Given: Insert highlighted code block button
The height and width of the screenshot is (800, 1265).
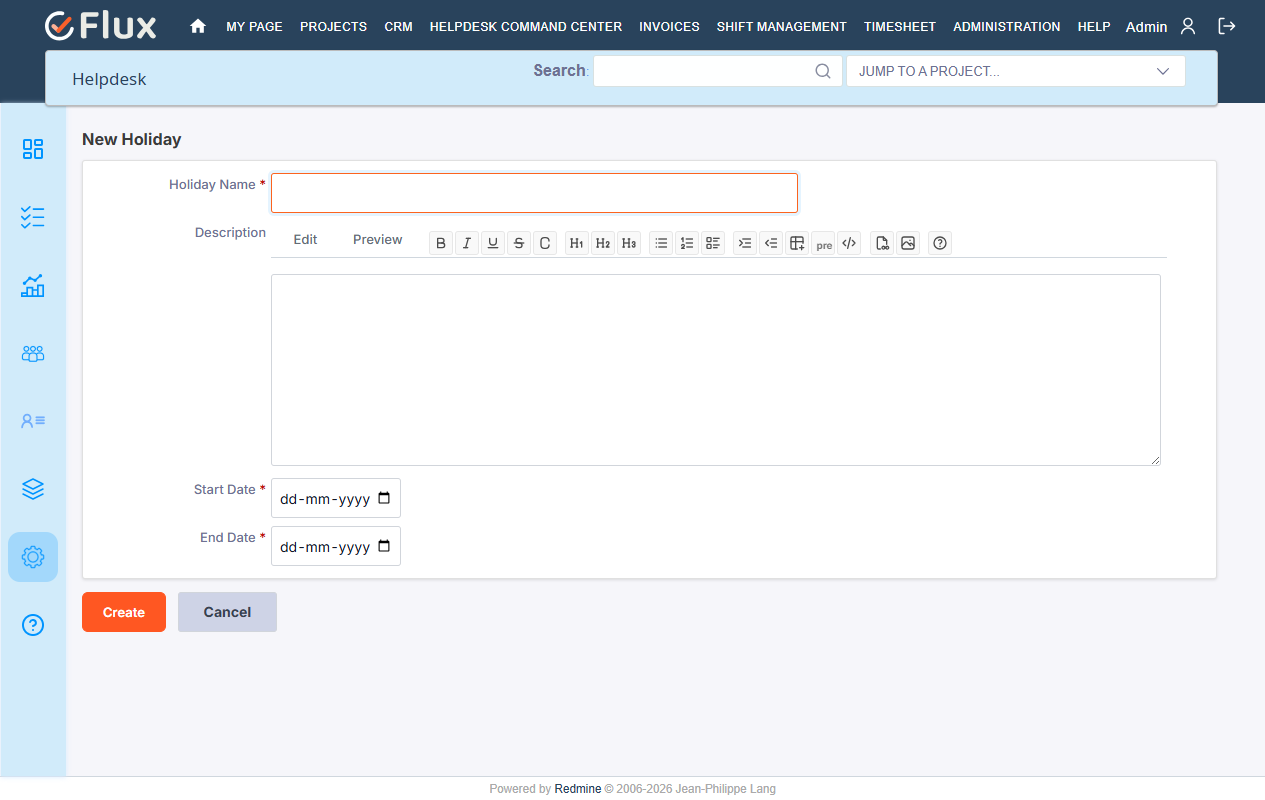Looking at the screenshot, I should (x=849, y=243).
